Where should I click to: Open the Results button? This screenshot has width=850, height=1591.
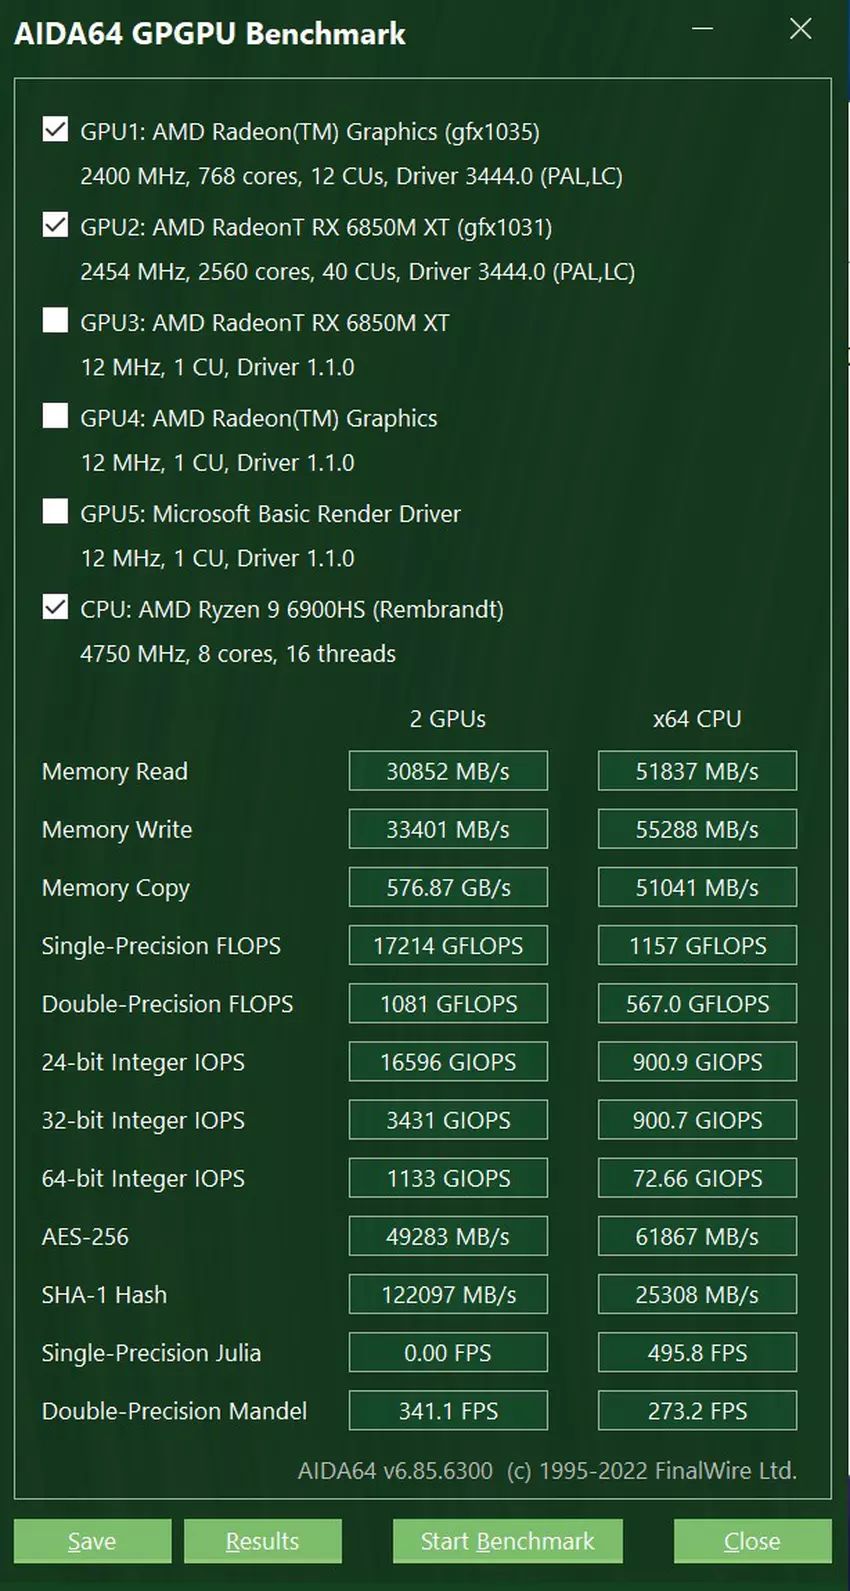coord(262,1541)
